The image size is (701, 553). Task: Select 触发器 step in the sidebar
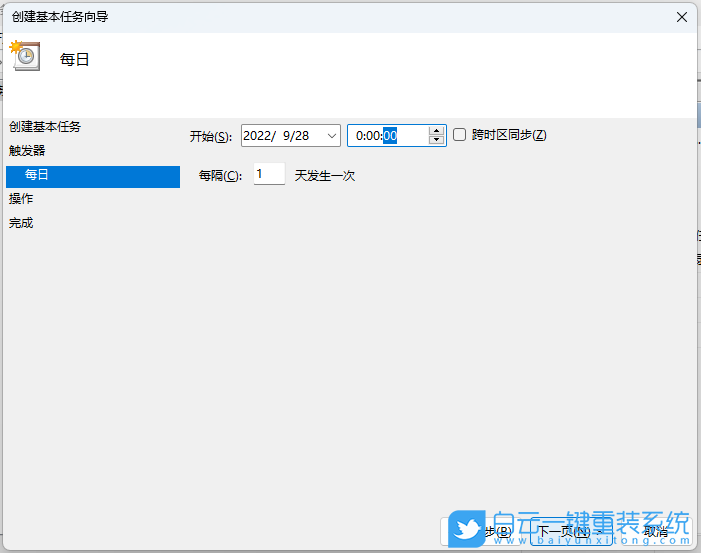click(x=27, y=151)
